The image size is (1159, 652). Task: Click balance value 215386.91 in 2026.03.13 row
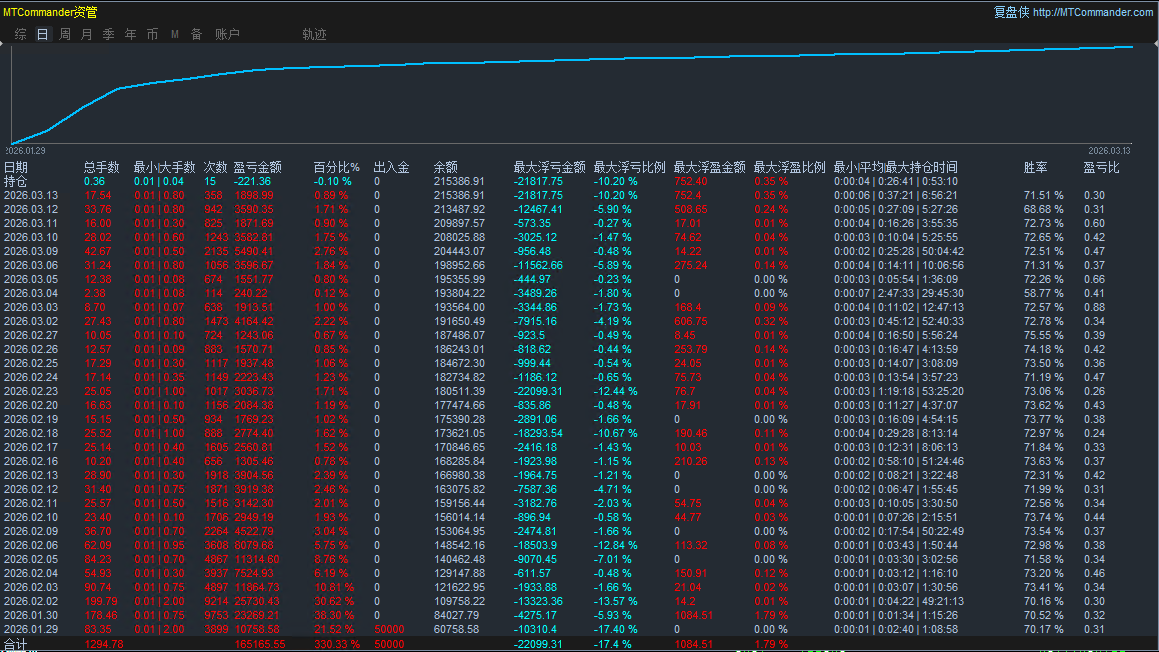[459, 195]
